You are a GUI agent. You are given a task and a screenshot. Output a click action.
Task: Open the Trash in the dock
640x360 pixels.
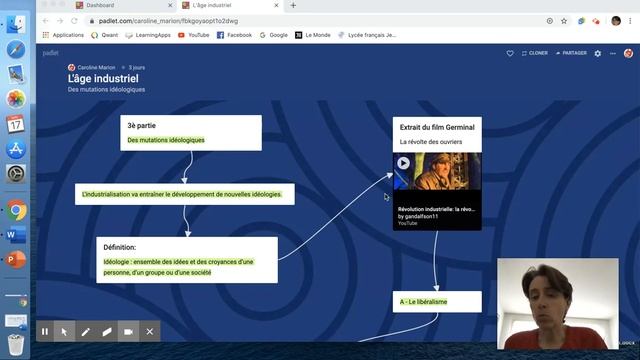(16, 344)
